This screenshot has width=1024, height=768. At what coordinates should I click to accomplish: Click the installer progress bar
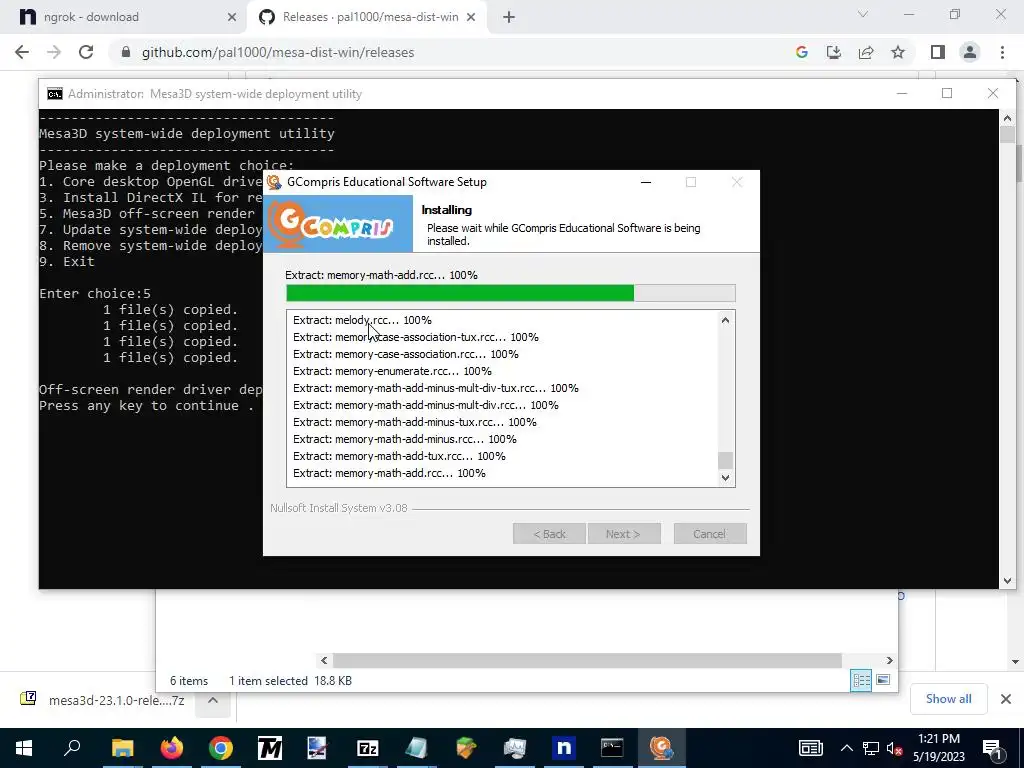coord(511,293)
